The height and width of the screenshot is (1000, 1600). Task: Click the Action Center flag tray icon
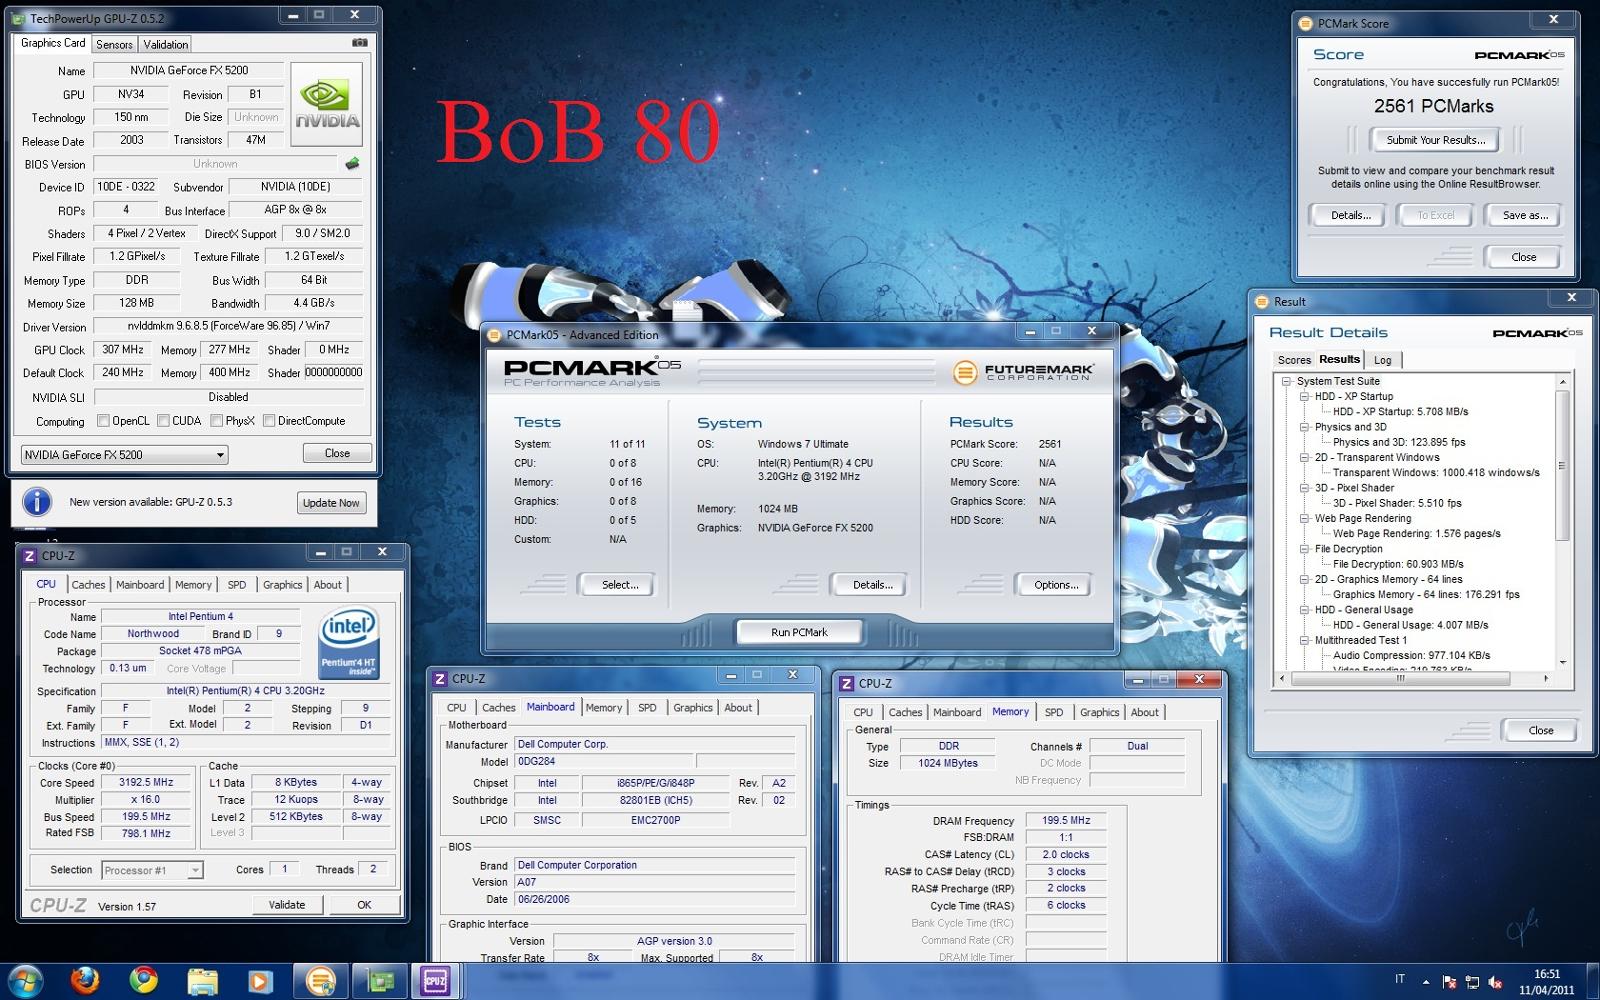[1450, 982]
